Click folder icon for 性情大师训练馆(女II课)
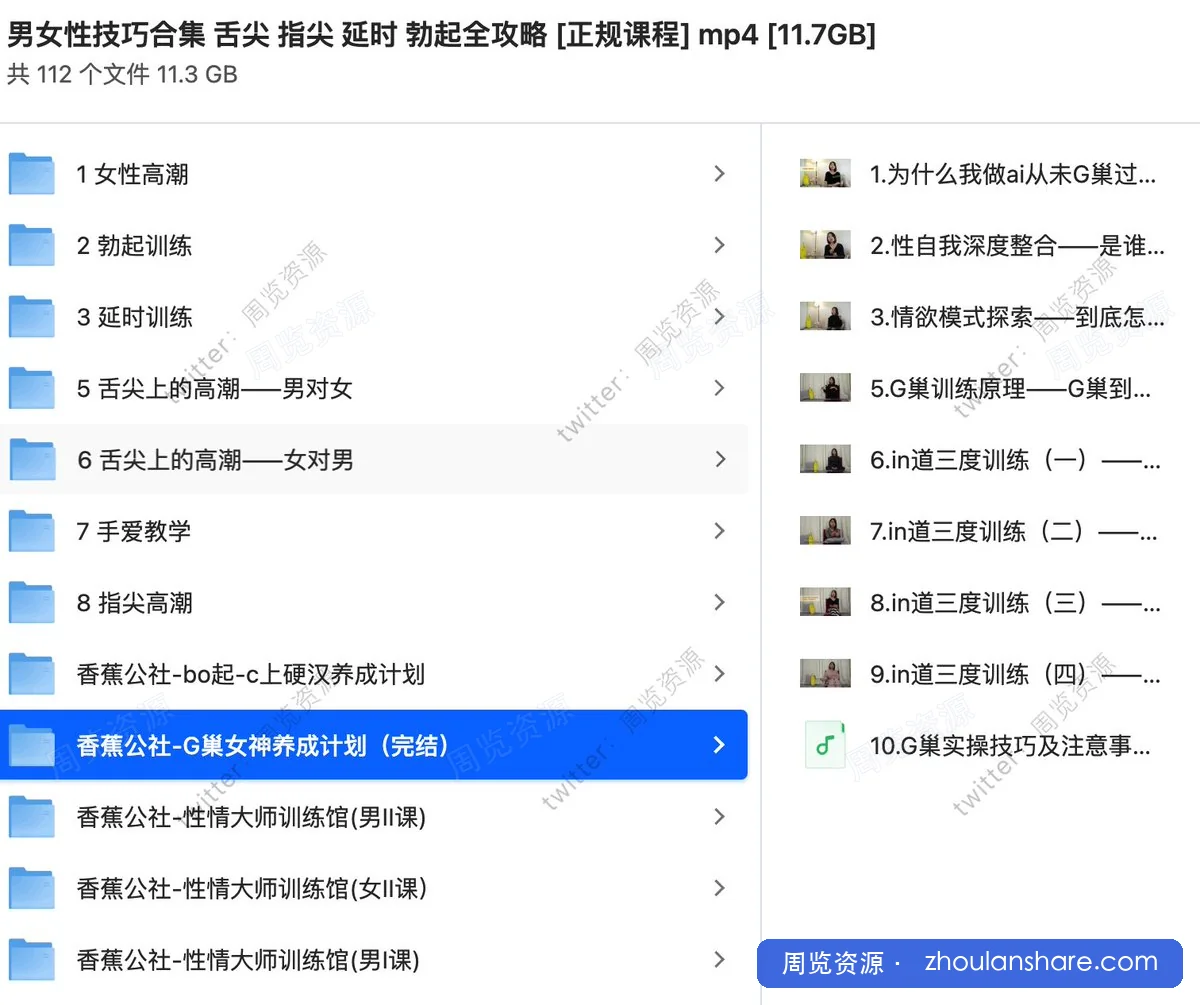This screenshot has height=1005, width=1200. (31, 888)
